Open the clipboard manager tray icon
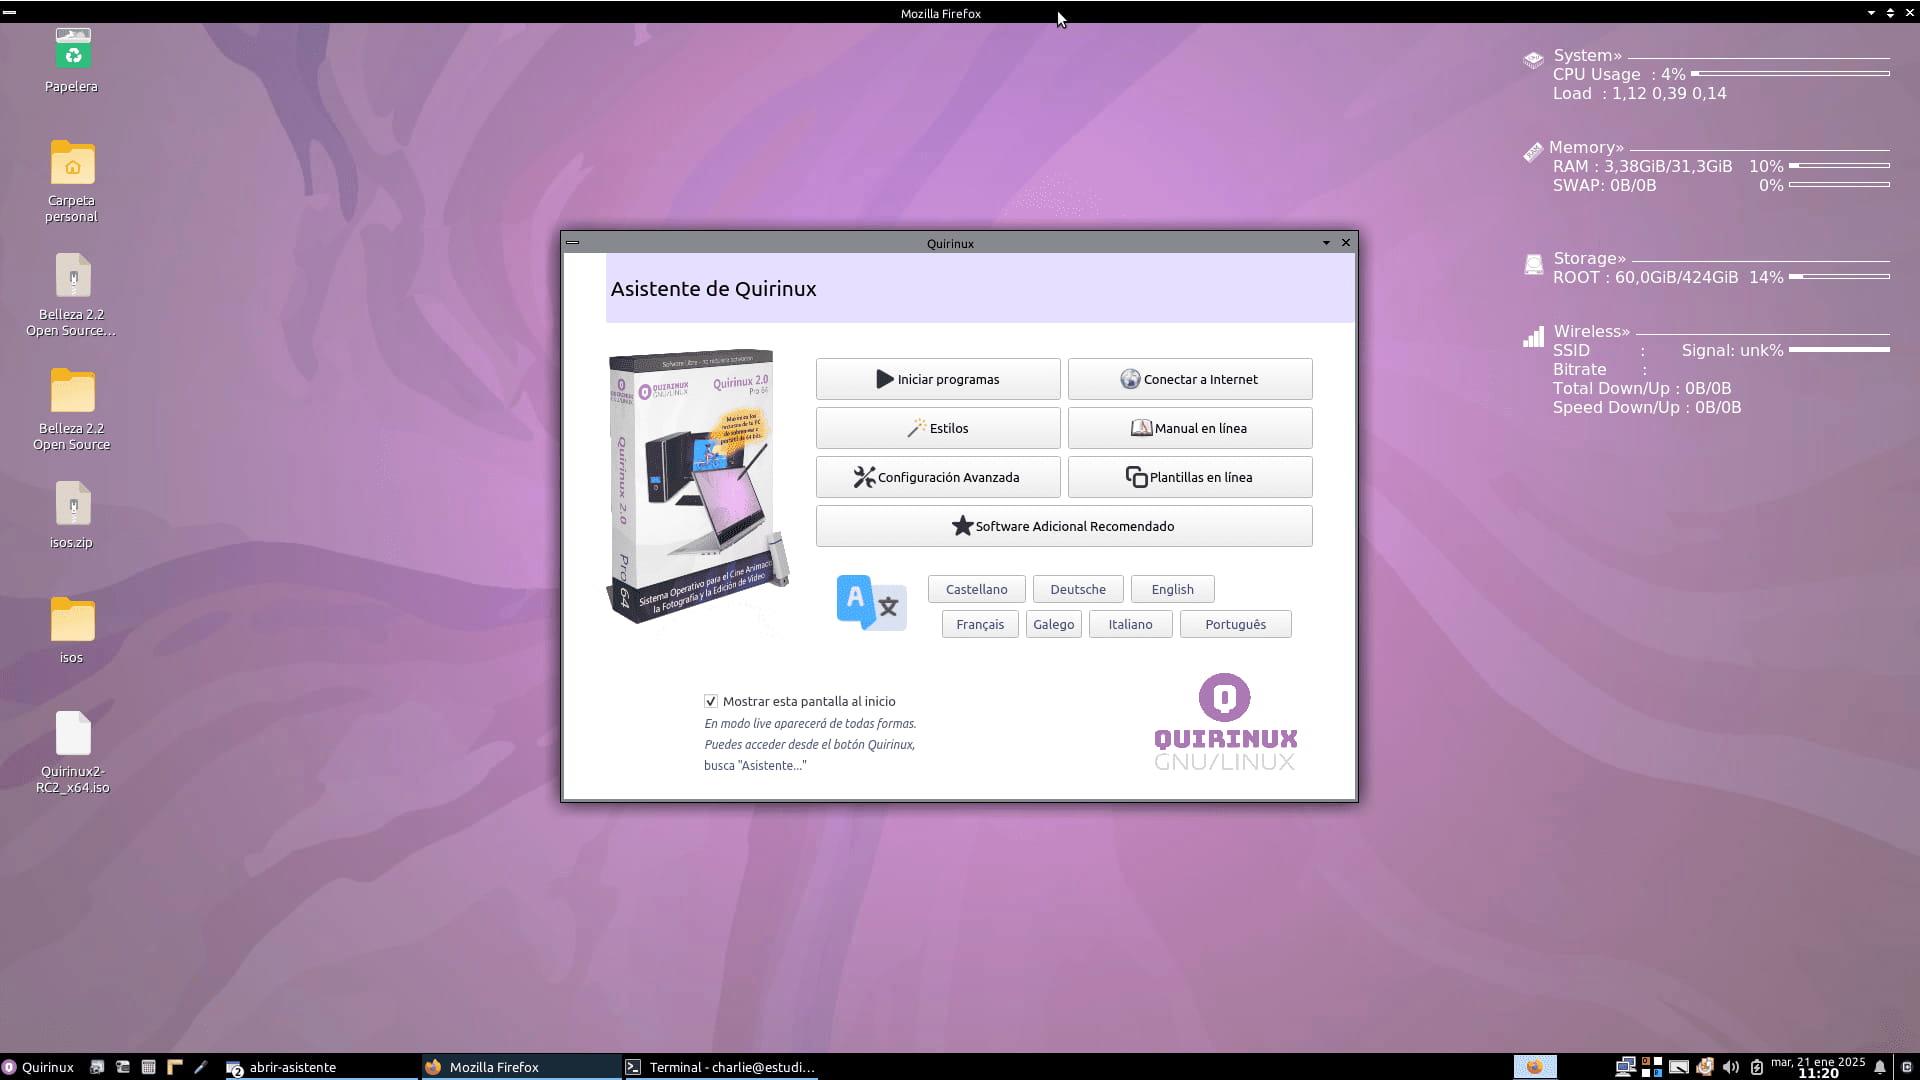 (1705, 1067)
